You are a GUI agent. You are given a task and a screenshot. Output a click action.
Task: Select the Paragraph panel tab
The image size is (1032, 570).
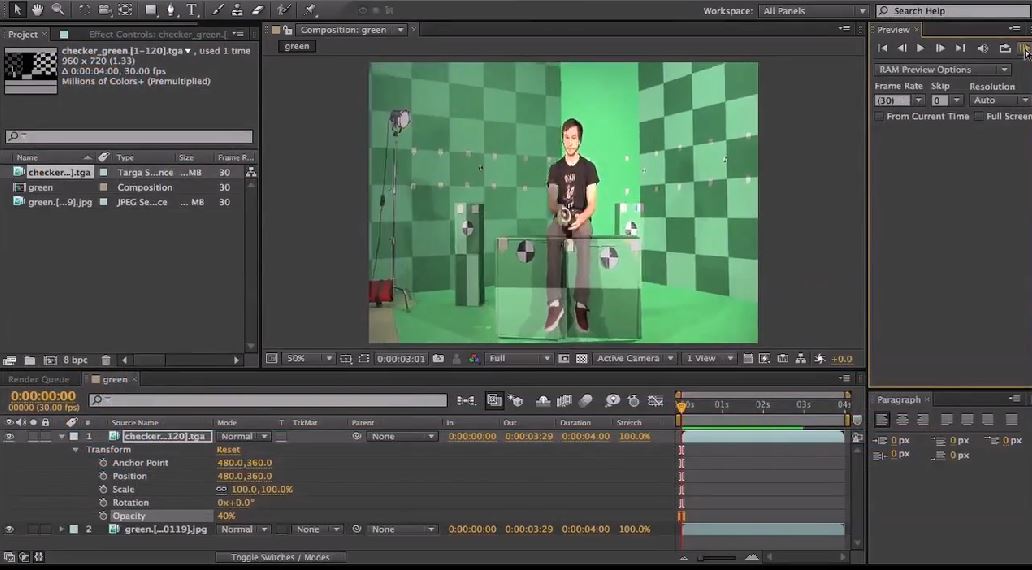click(898, 400)
